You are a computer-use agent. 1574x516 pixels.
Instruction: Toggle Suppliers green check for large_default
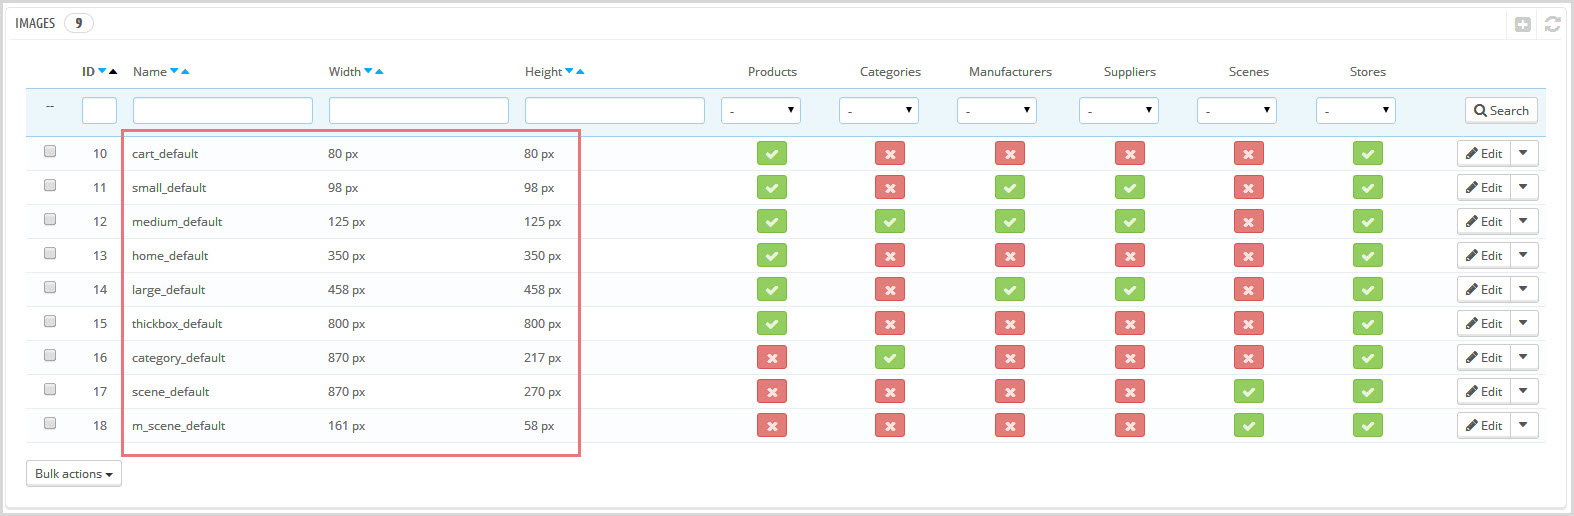(x=1130, y=289)
